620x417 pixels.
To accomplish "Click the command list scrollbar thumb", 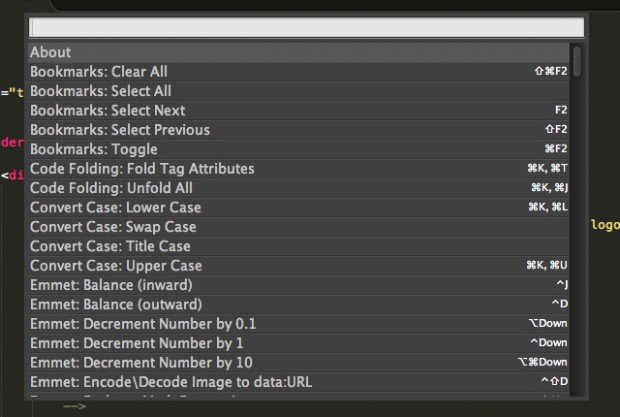I will click(577, 60).
